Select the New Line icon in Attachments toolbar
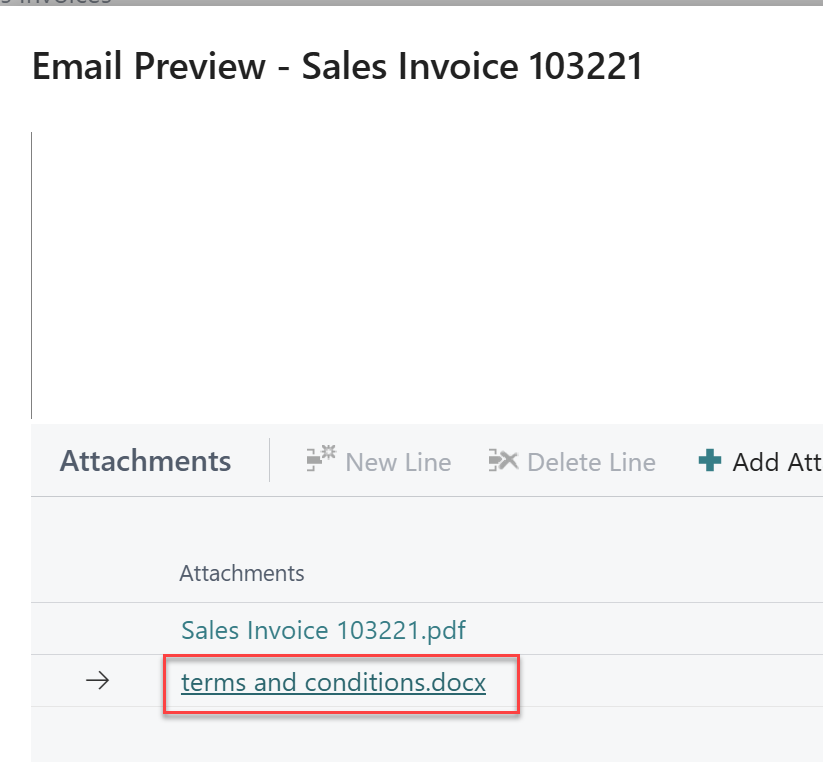This screenshot has width=823, height=762. click(x=322, y=460)
